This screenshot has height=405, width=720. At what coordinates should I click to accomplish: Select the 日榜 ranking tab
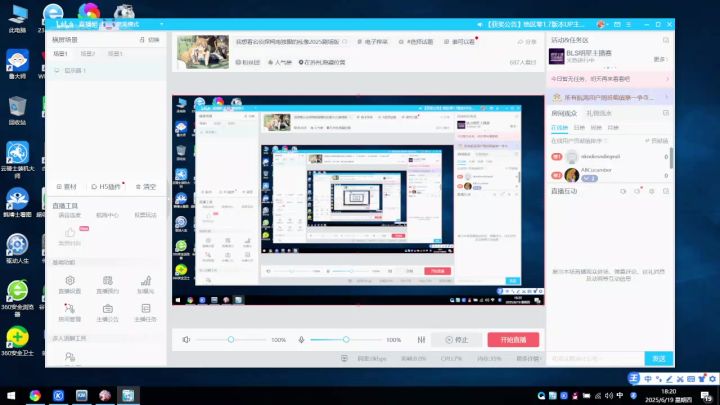coord(579,128)
